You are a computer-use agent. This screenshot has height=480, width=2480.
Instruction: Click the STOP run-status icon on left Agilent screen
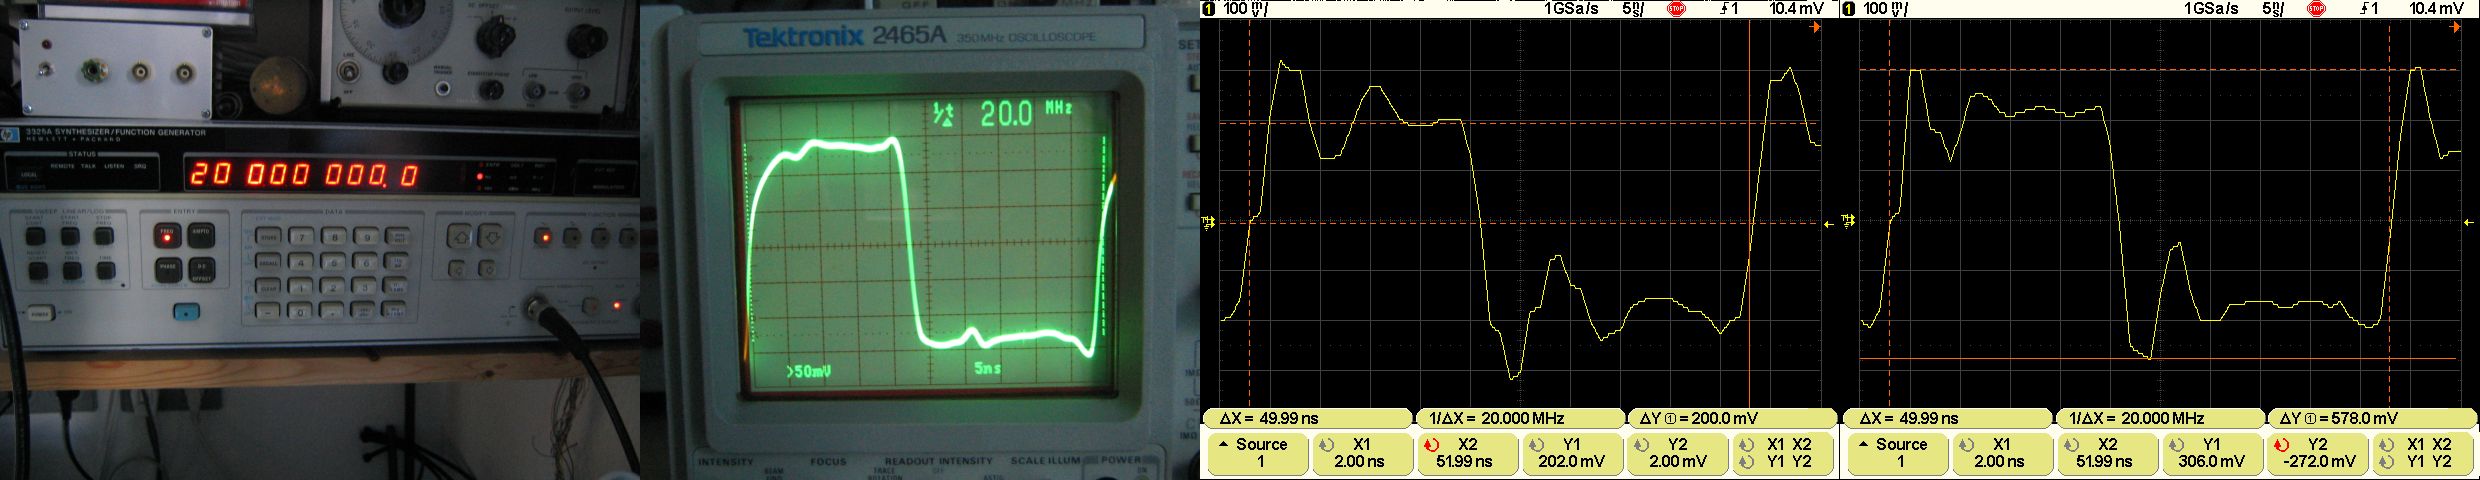pos(1677,9)
